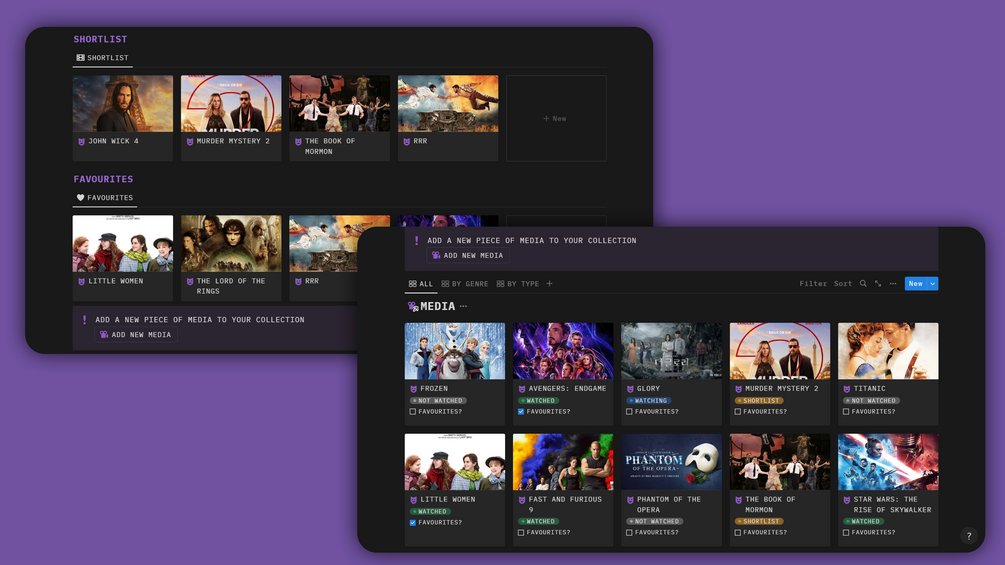Image resolution: width=1005 pixels, height=565 pixels.
Task: Click the page icon next to Frozen
Action: 413,389
